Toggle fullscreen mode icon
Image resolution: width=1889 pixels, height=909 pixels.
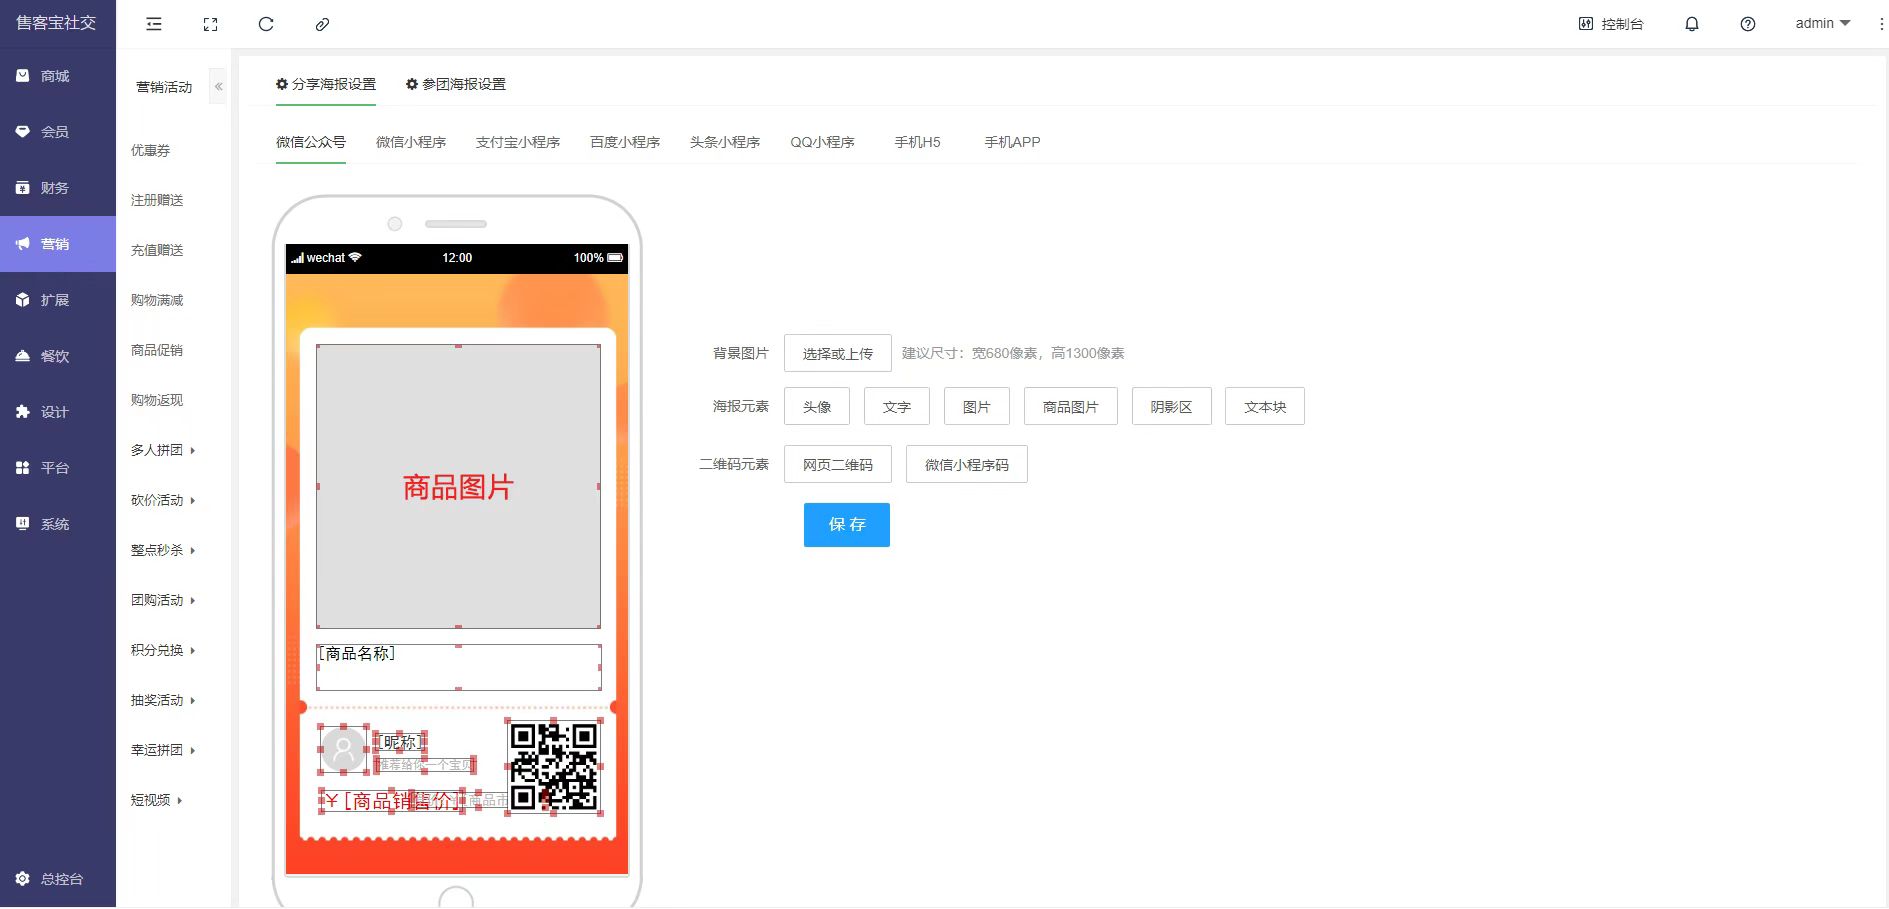point(210,24)
